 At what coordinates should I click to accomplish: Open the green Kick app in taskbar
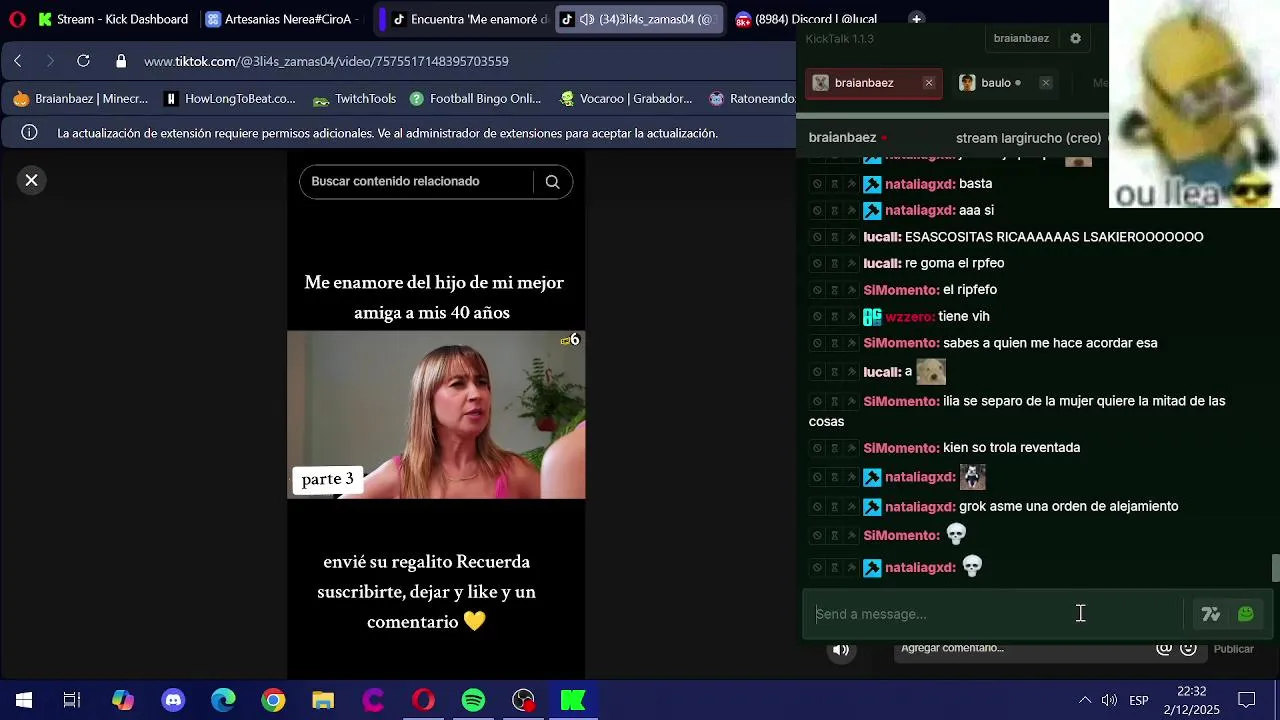pyautogui.click(x=573, y=700)
